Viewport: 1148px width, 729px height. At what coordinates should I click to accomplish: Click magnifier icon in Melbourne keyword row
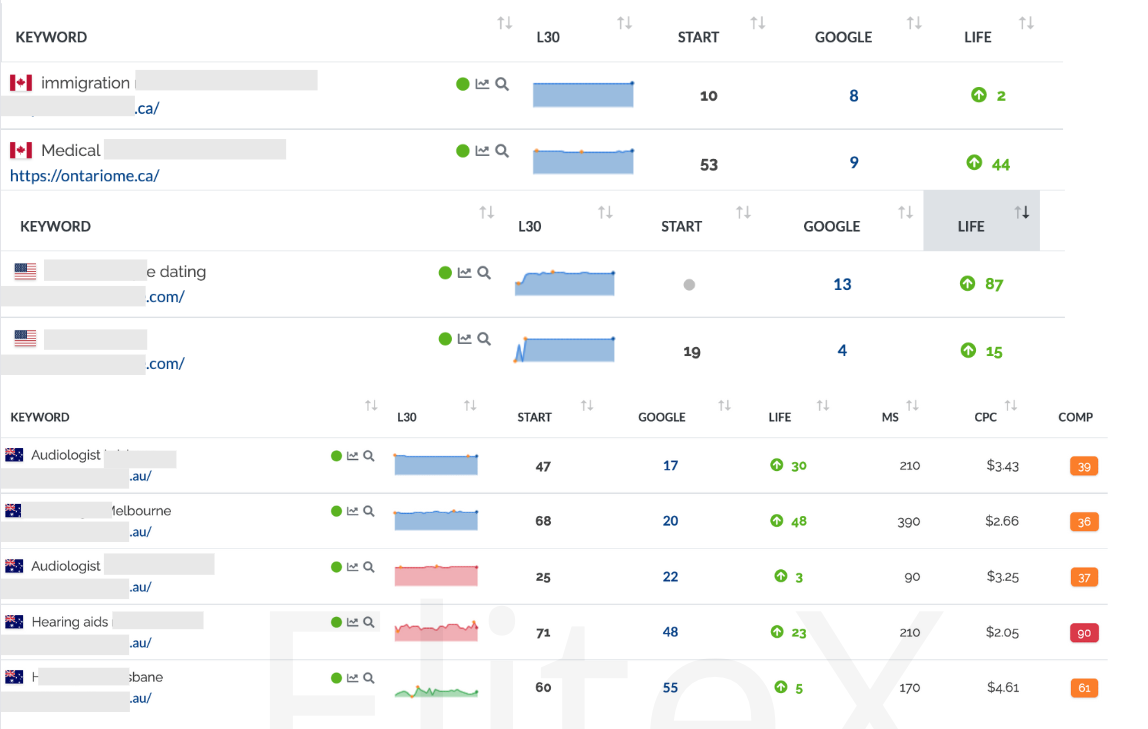point(369,511)
